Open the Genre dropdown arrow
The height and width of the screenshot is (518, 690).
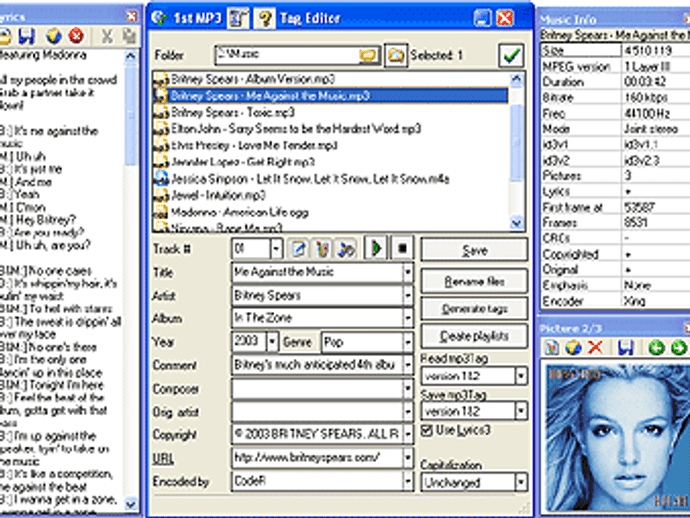pyautogui.click(x=408, y=342)
